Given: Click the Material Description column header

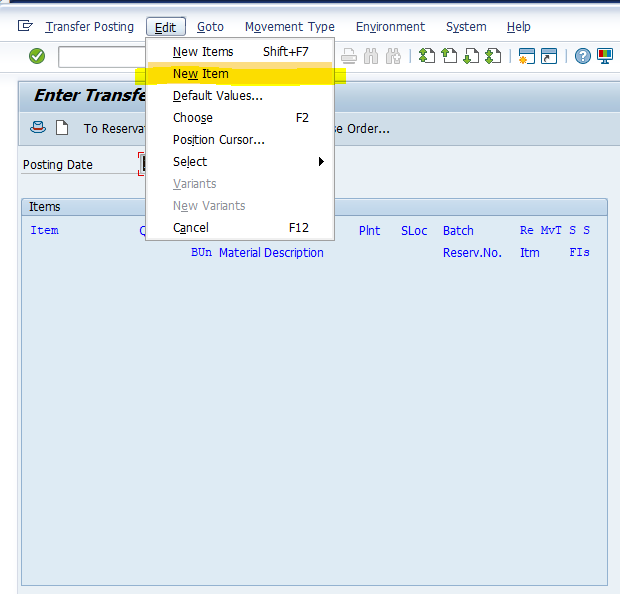Looking at the screenshot, I should tap(271, 253).
